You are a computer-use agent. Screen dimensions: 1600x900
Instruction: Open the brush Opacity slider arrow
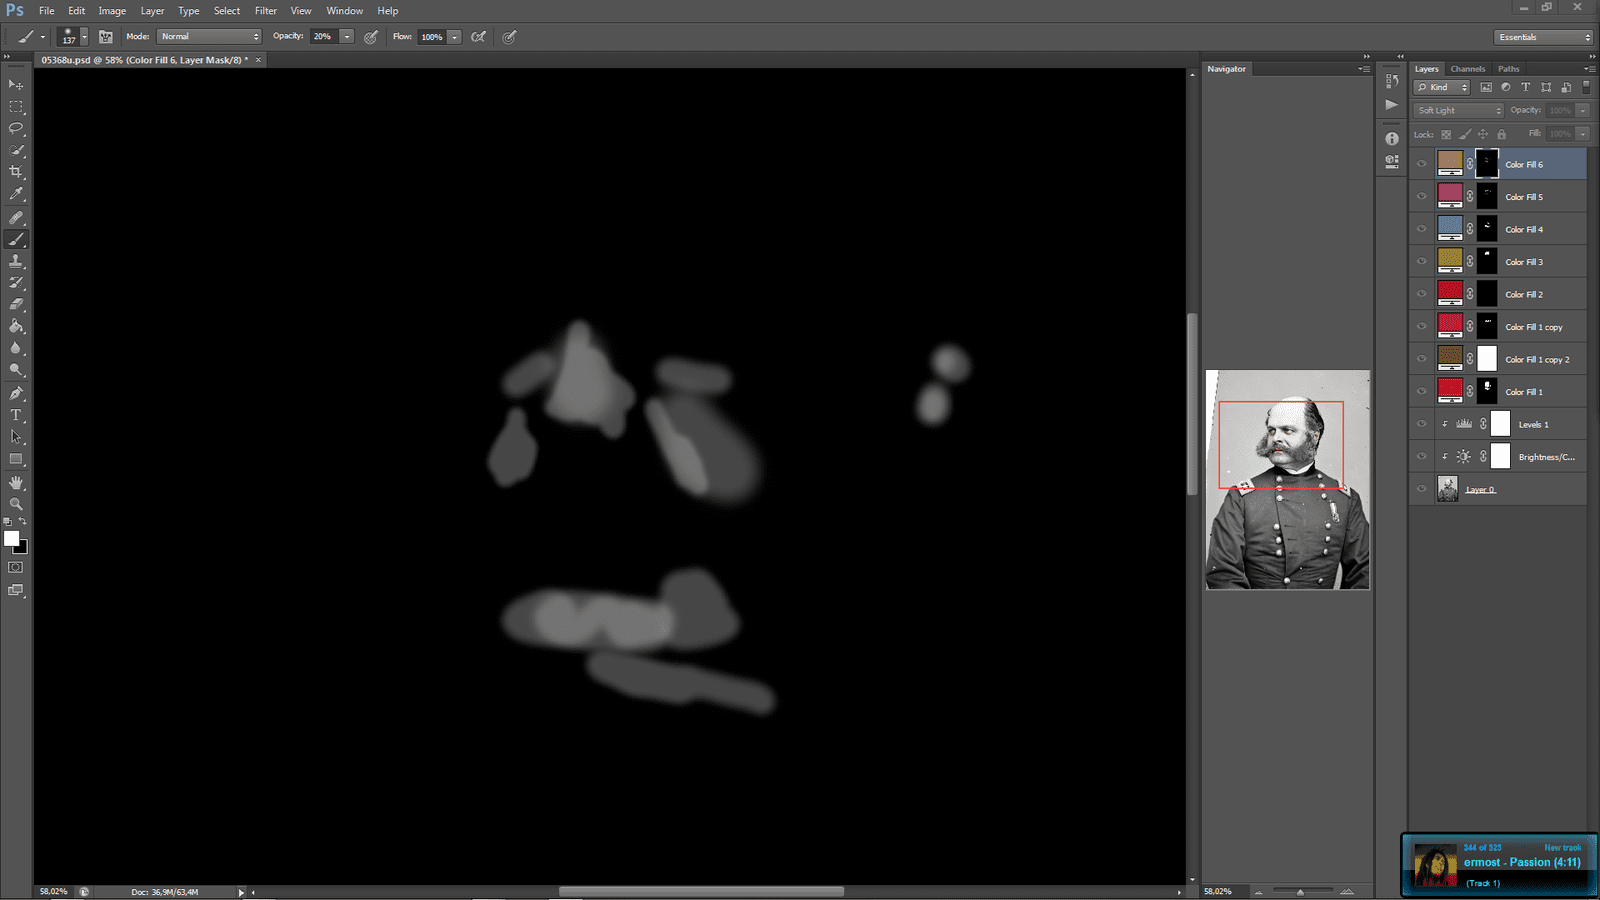(346, 36)
